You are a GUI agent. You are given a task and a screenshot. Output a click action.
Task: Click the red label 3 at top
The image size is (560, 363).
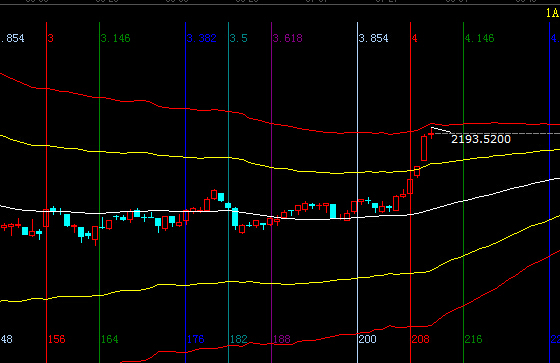point(51,38)
